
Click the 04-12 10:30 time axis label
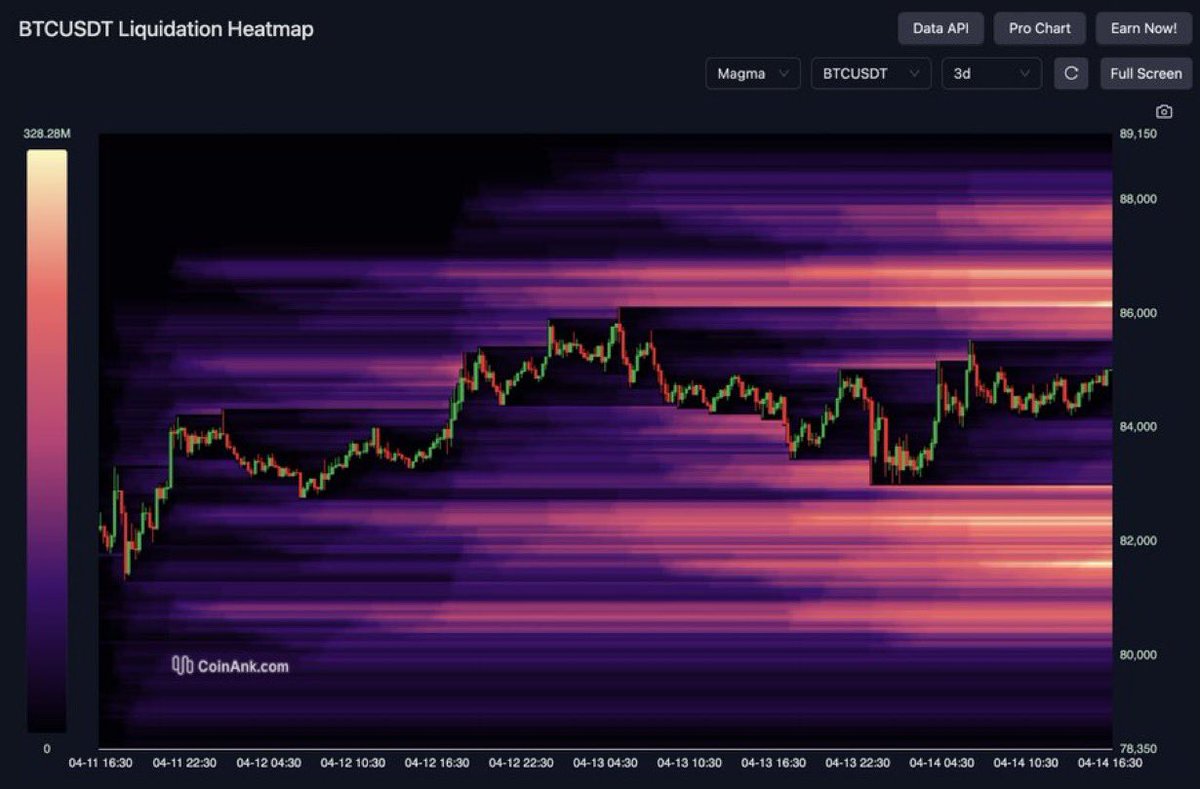click(x=352, y=763)
